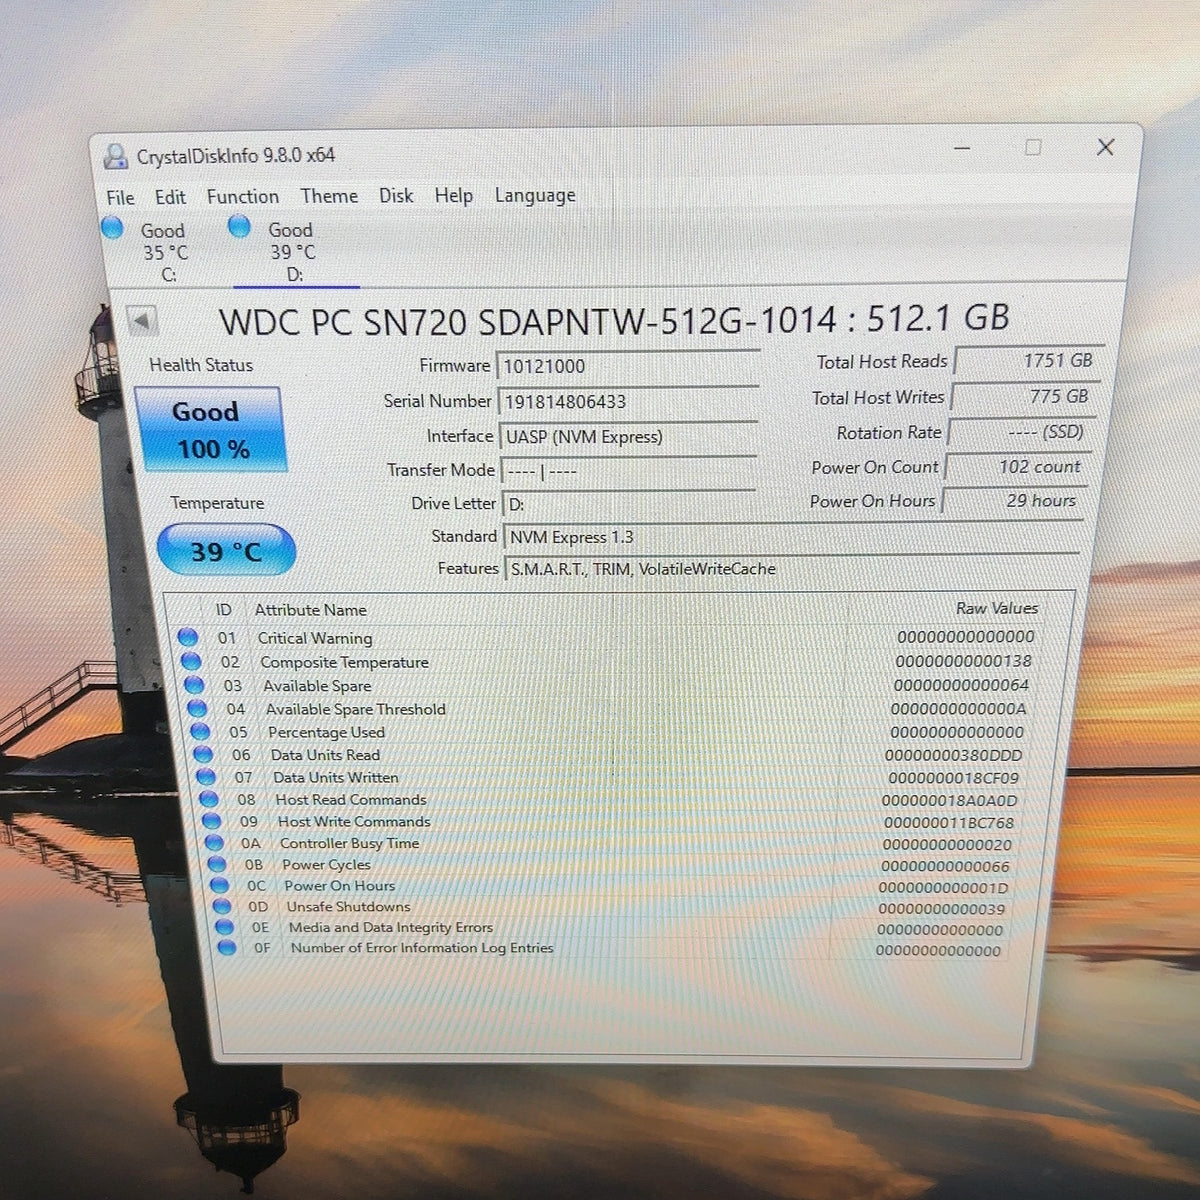This screenshot has width=1200, height=1200.
Task: Click the Available Spare Threshold status orb
Action: point(196,708)
